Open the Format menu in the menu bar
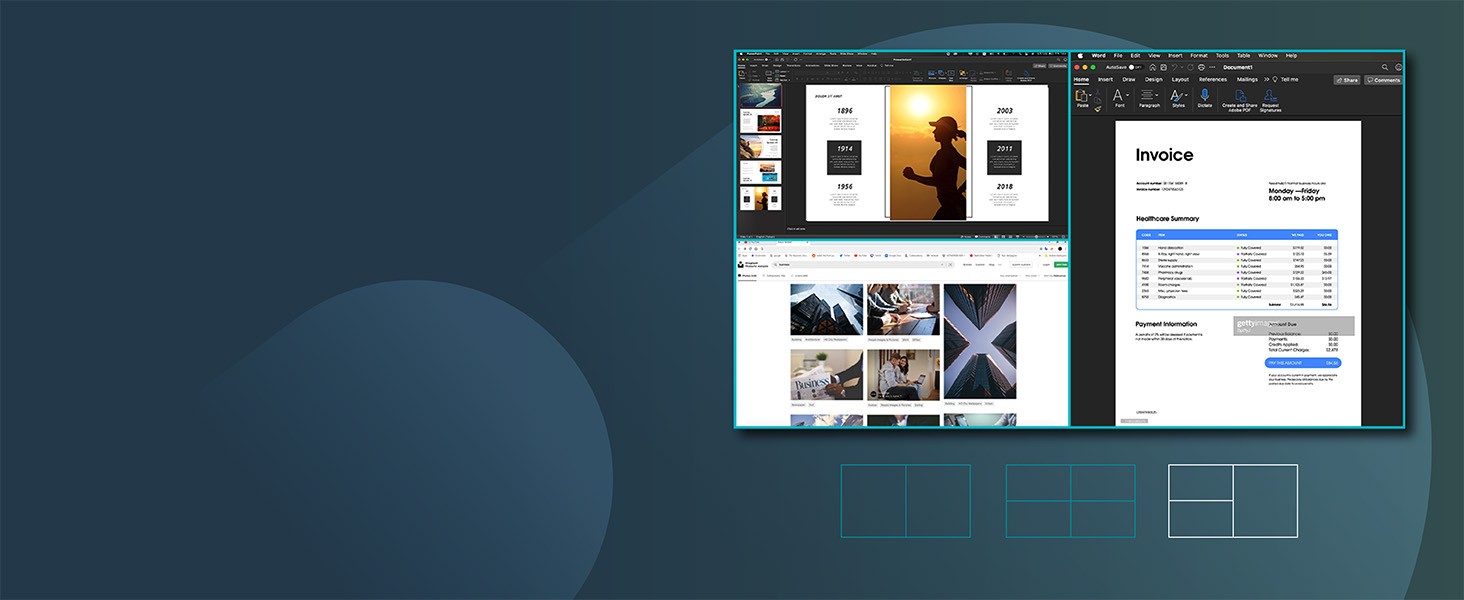This screenshot has height=600, width=1464. pos(1198,56)
